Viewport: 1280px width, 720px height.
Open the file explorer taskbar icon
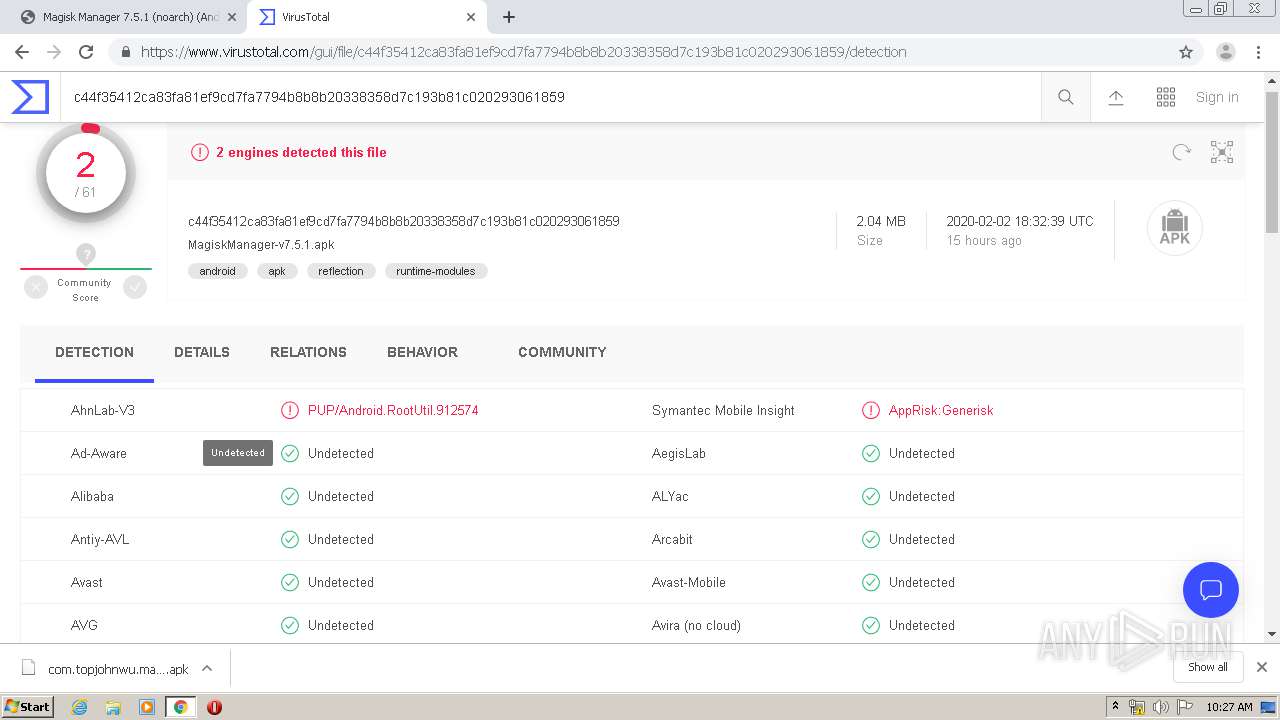click(x=113, y=707)
